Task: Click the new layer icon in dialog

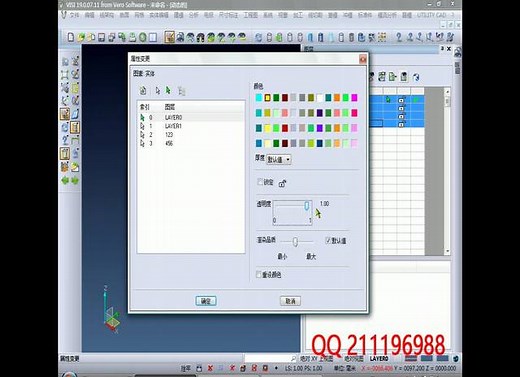Action: pos(143,90)
